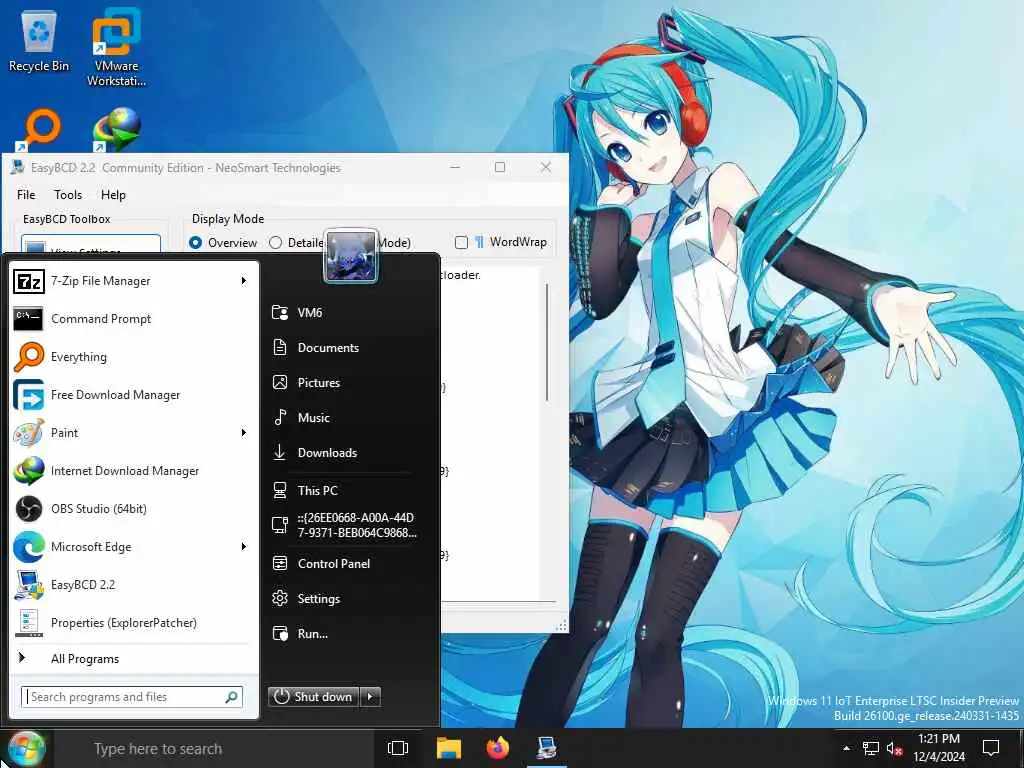The image size is (1024, 768).
Task: Open Firefox from the taskbar
Action: 498,748
